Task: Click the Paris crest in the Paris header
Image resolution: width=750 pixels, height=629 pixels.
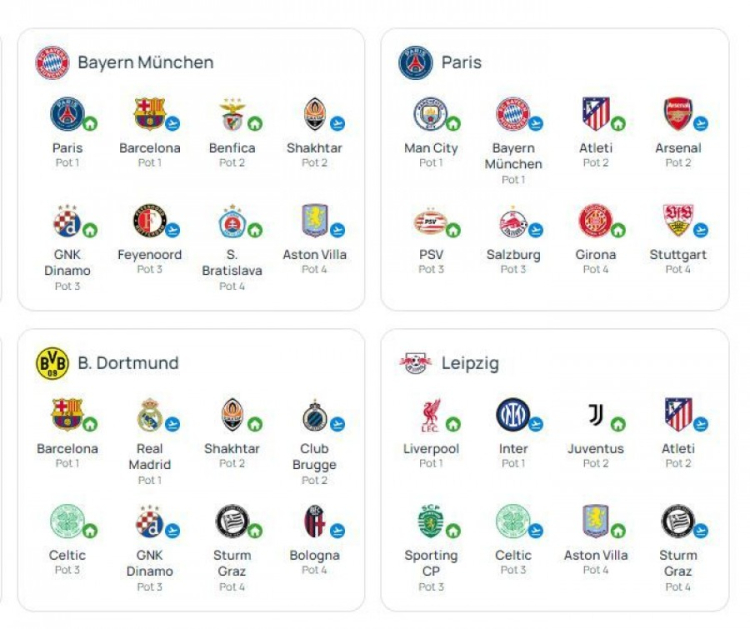Action: [x=415, y=63]
